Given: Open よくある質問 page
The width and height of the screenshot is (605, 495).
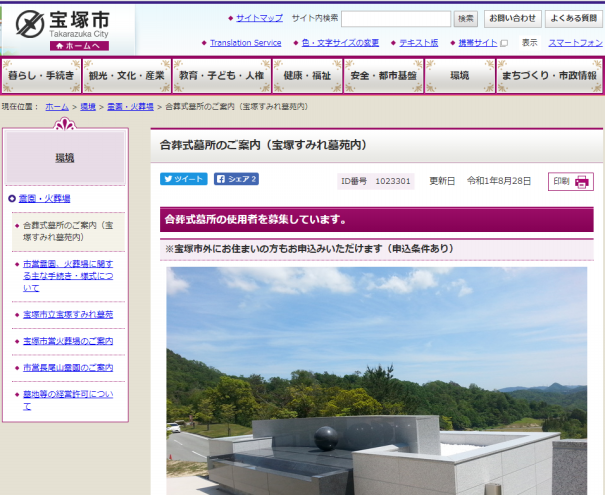Looking at the screenshot, I should [x=574, y=19].
